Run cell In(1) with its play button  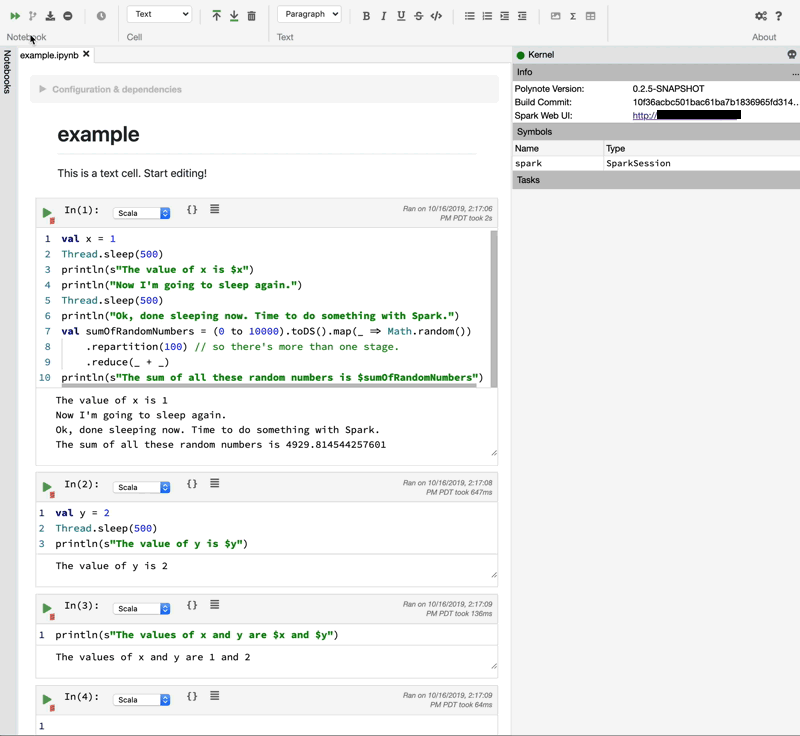47,213
